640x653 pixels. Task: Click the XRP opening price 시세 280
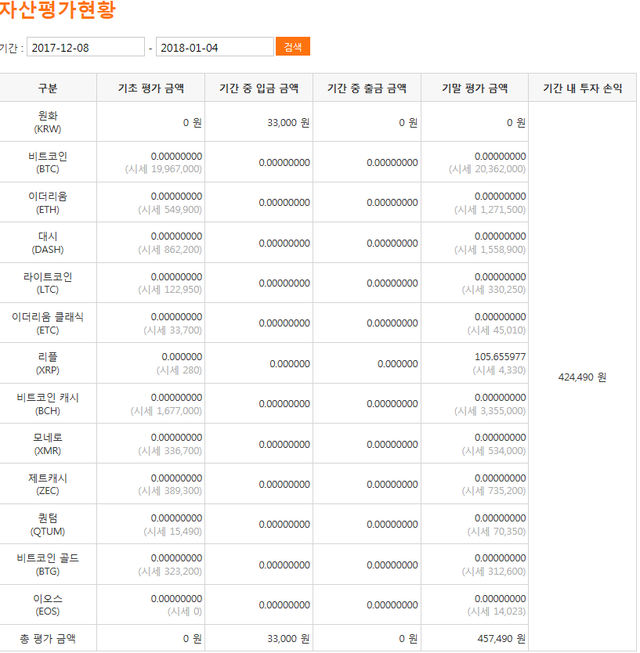179,370
